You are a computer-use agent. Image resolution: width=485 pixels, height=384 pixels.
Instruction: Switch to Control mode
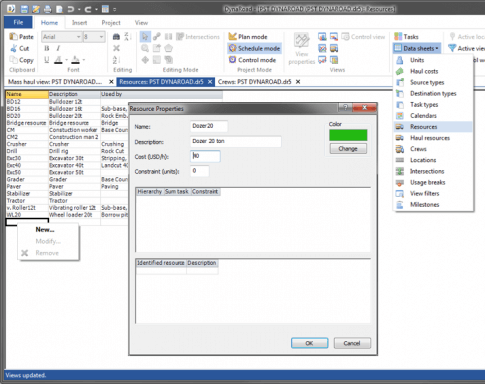coord(252,60)
